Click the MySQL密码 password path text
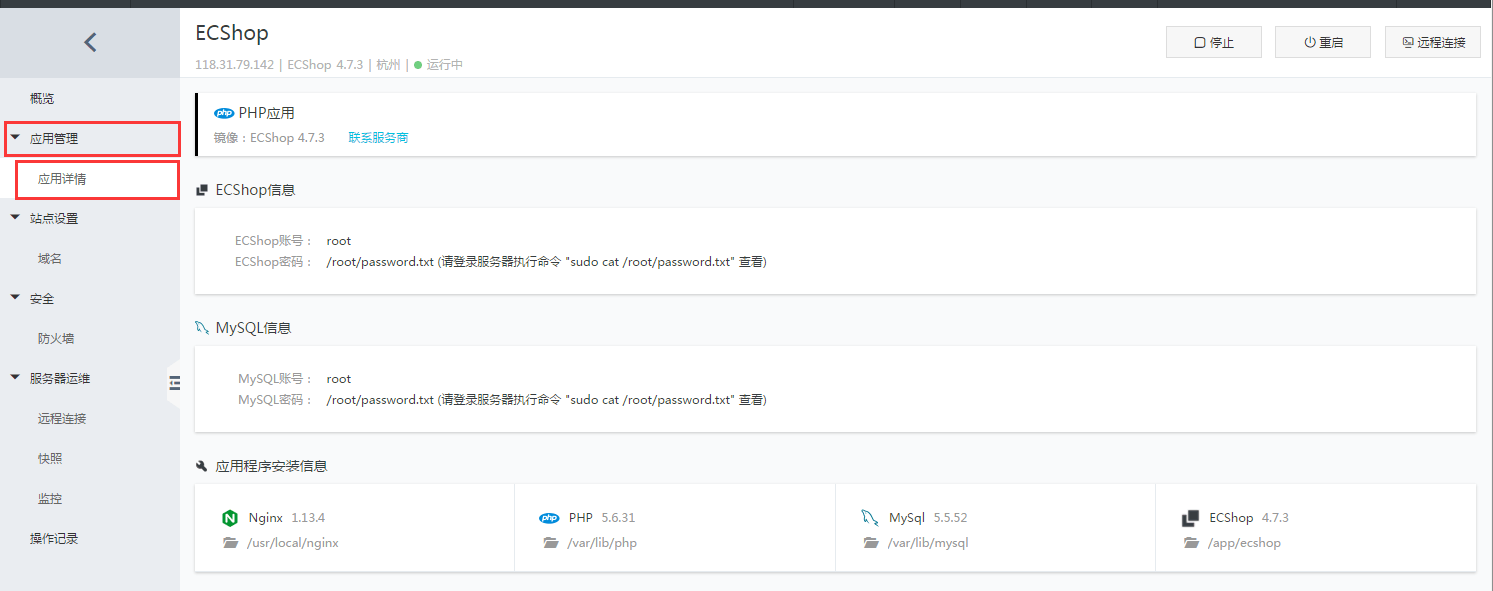Screen dimensions: 1493x591 (x=546, y=400)
